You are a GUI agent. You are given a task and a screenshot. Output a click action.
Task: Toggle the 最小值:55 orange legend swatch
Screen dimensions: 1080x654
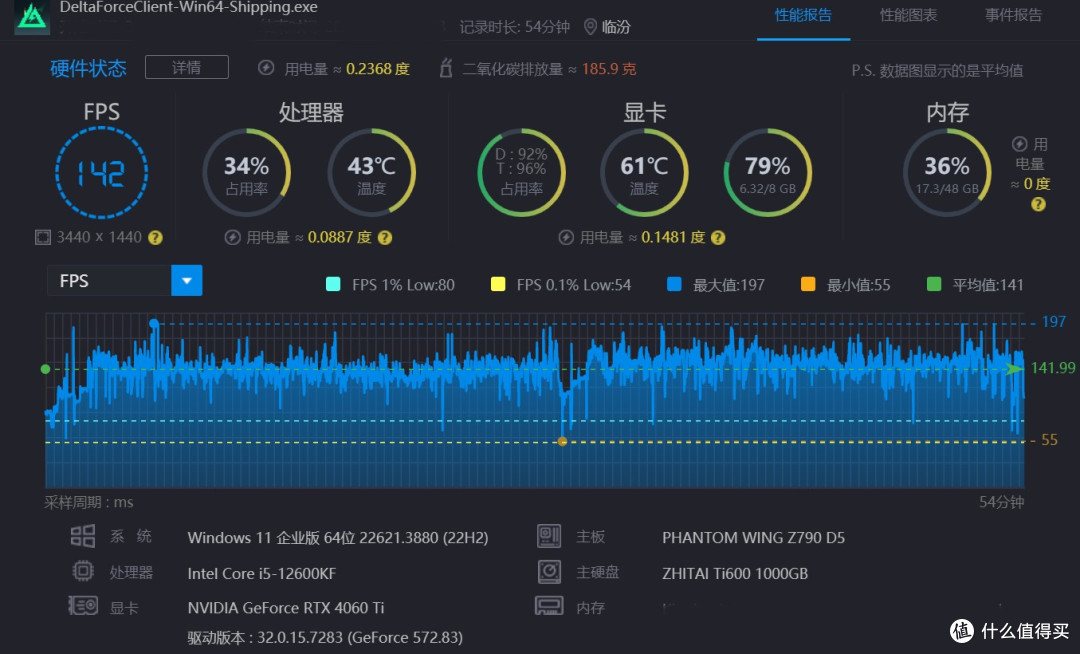[808, 284]
